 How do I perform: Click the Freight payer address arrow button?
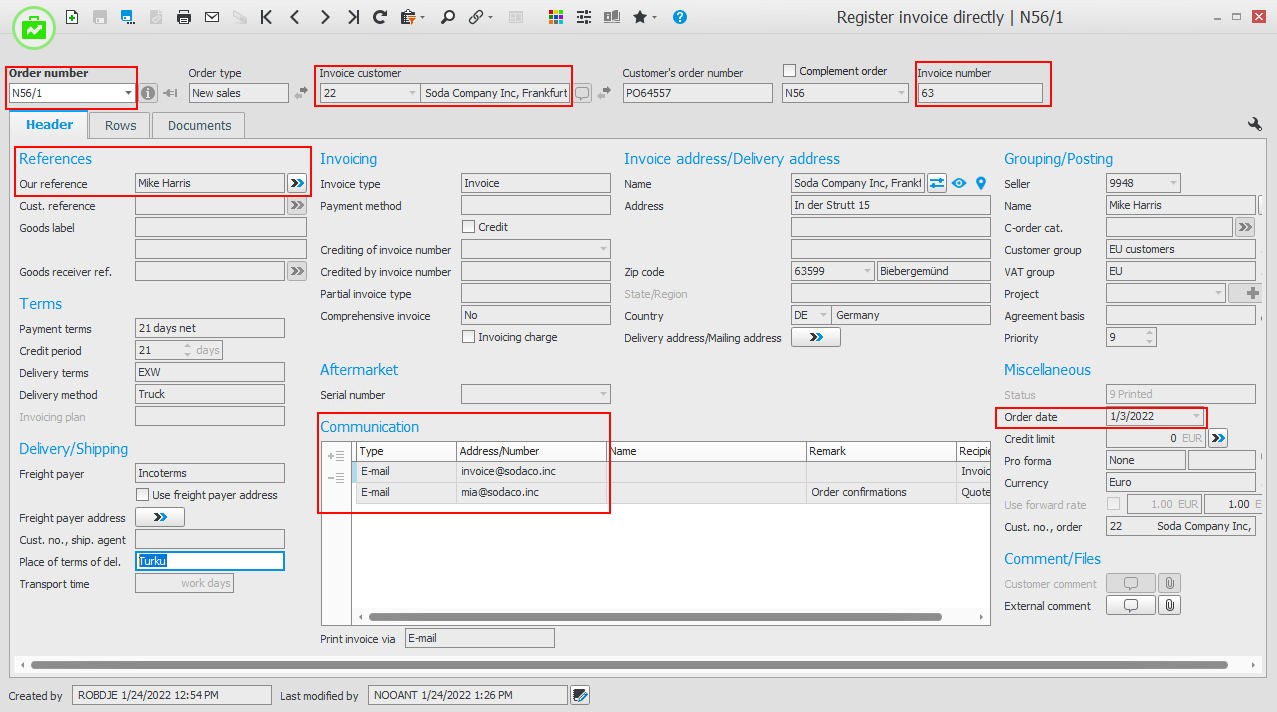coord(160,518)
